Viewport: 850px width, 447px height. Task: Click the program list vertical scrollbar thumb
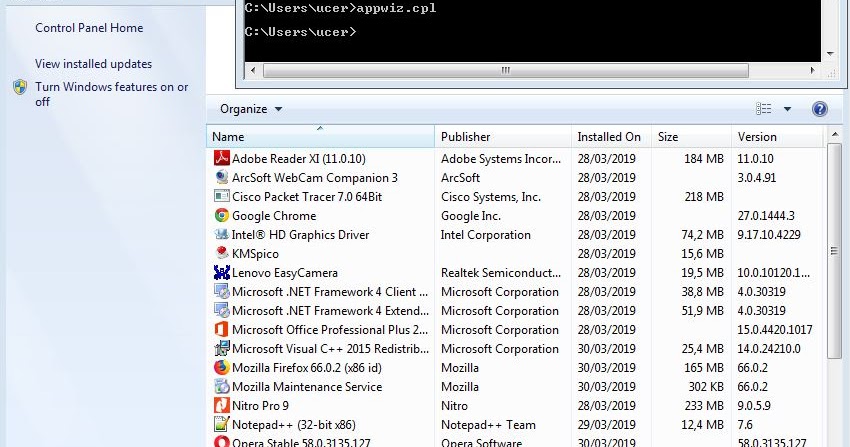[x=835, y=250]
